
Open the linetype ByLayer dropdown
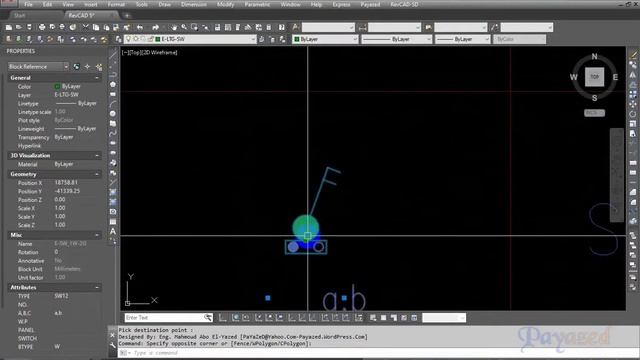429,39
